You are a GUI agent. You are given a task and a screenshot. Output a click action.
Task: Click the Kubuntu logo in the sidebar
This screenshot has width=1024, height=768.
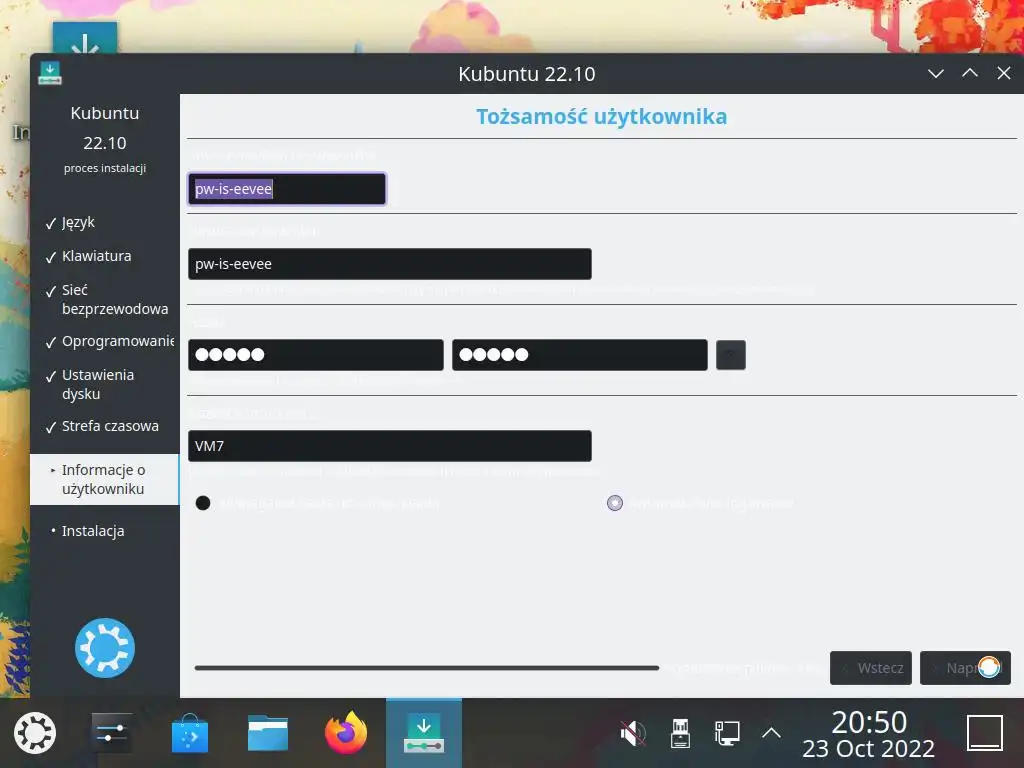pos(104,648)
